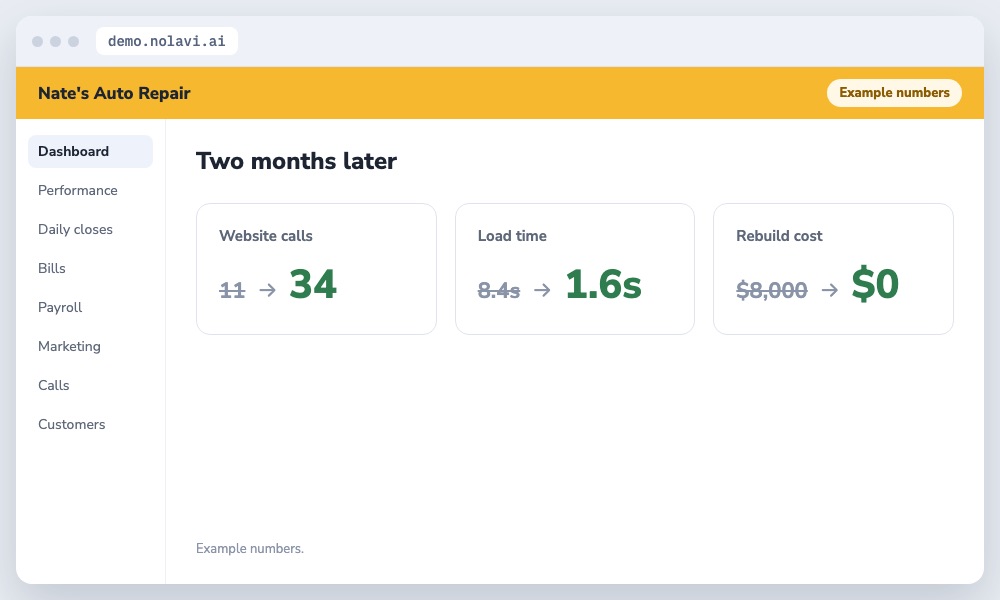Click the Example numbers. footnote
1000x600 pixels.
[250, 548]
